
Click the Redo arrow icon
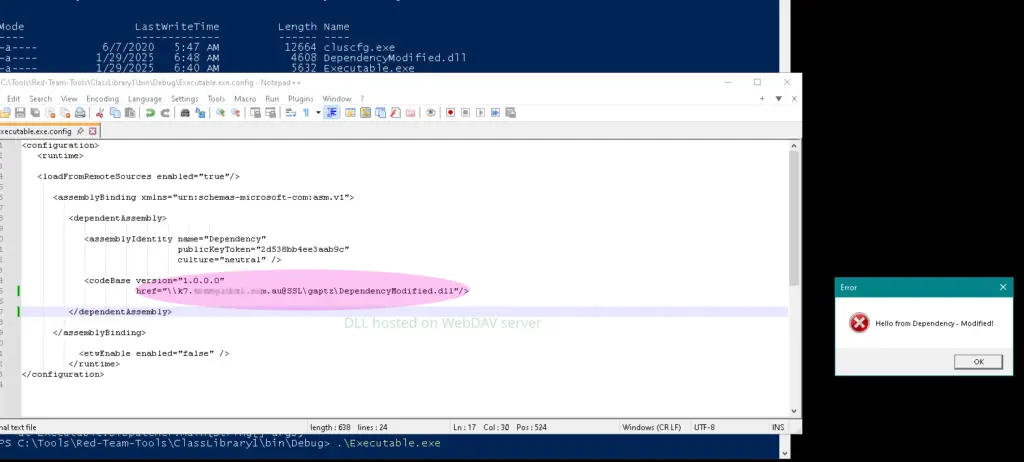(x=164, y=113)
